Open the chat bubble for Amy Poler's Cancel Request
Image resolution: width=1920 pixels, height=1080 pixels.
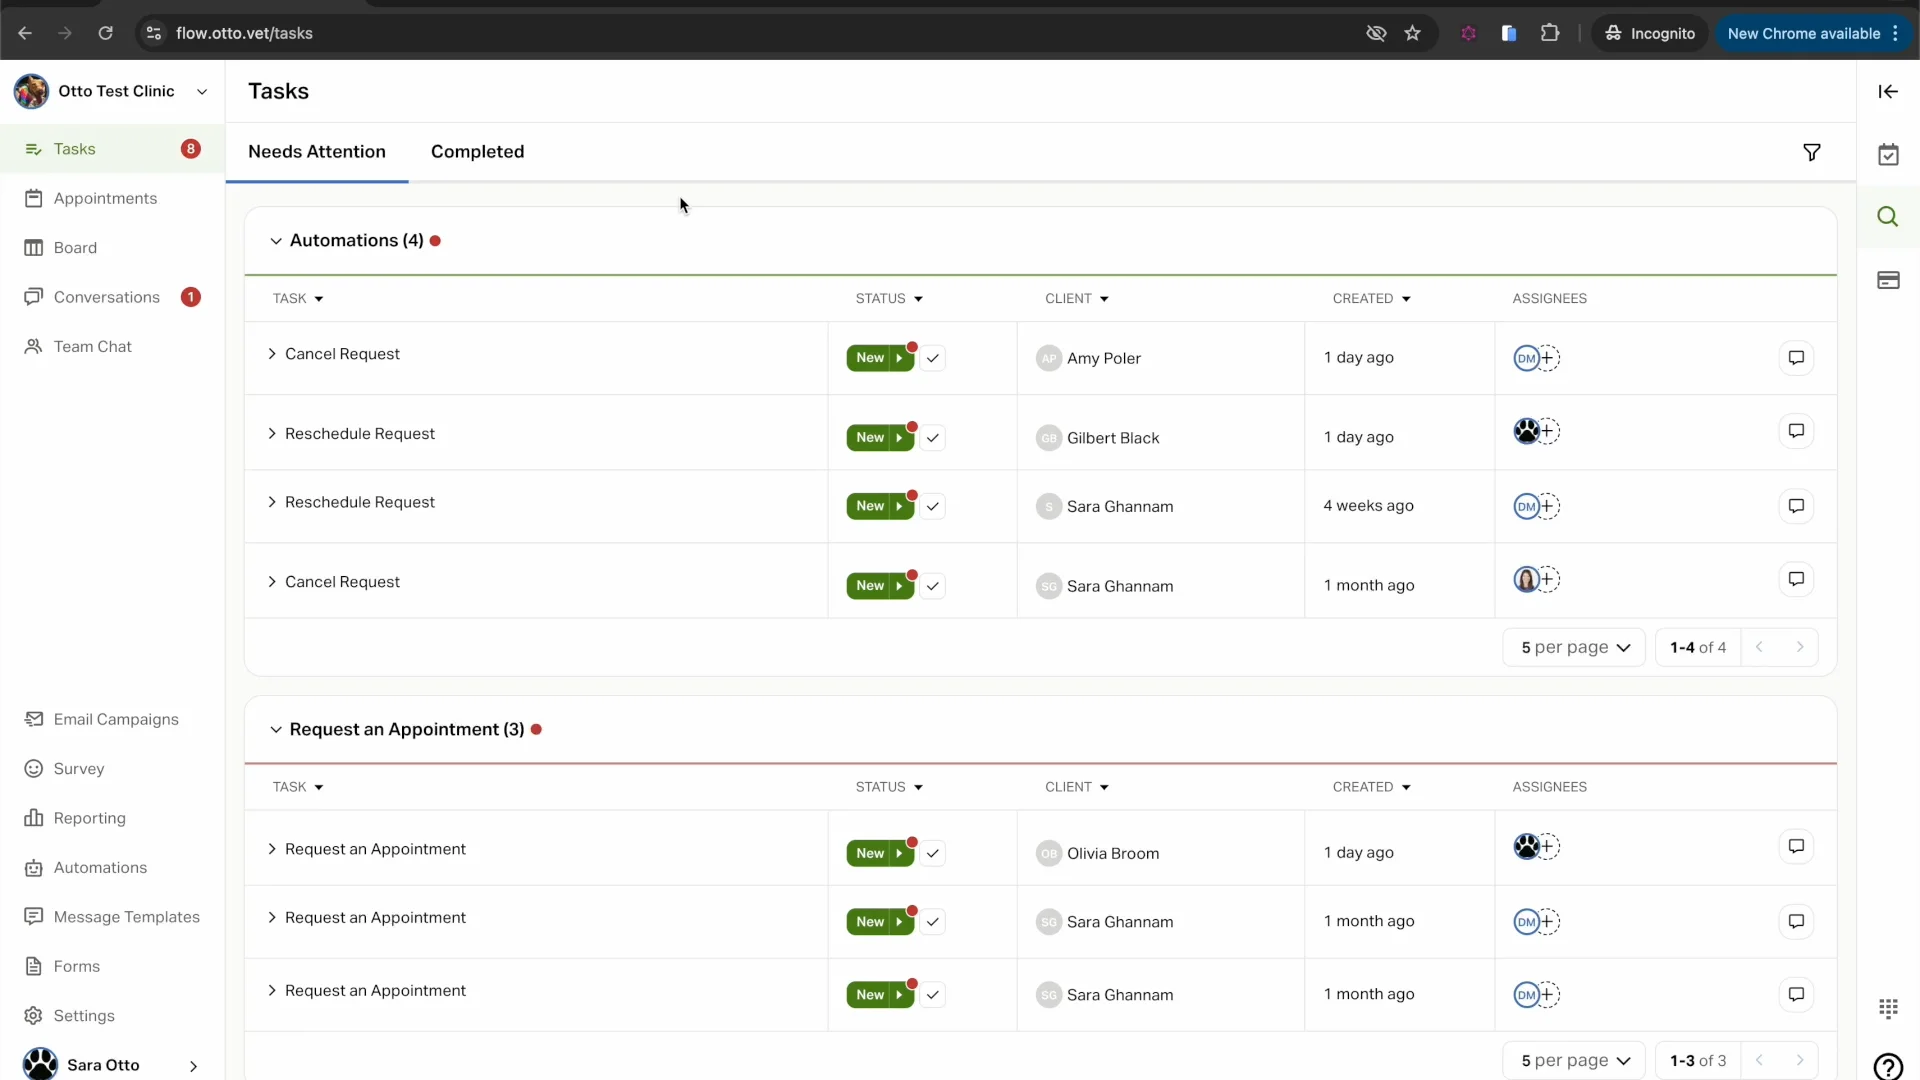click(1795, 358)
